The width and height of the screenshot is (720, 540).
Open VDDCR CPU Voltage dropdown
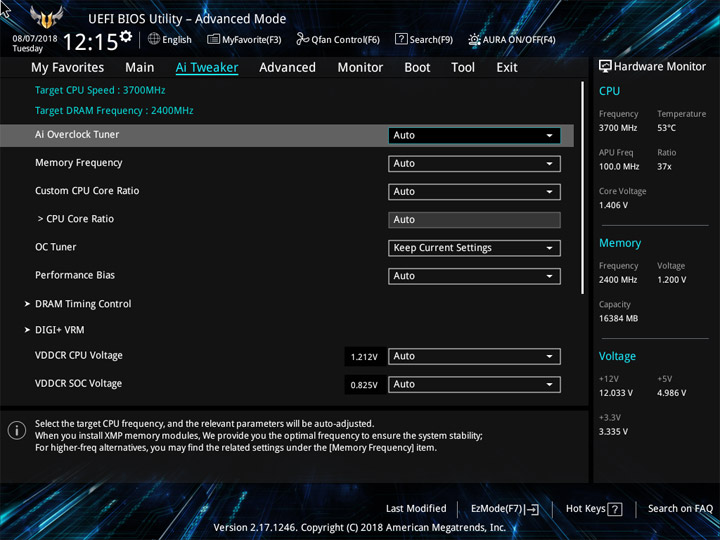(x=474, y=356)
